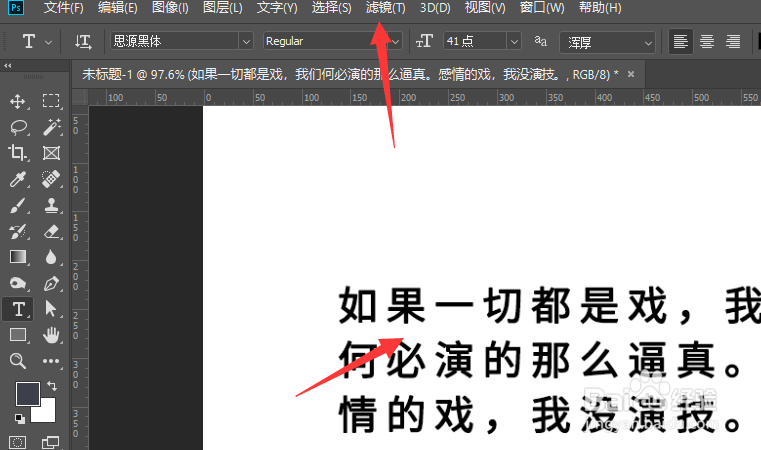The width and height of the screenshot is (761, 450).
Task: Select the Horizontal Type tool
Action: 18,309
